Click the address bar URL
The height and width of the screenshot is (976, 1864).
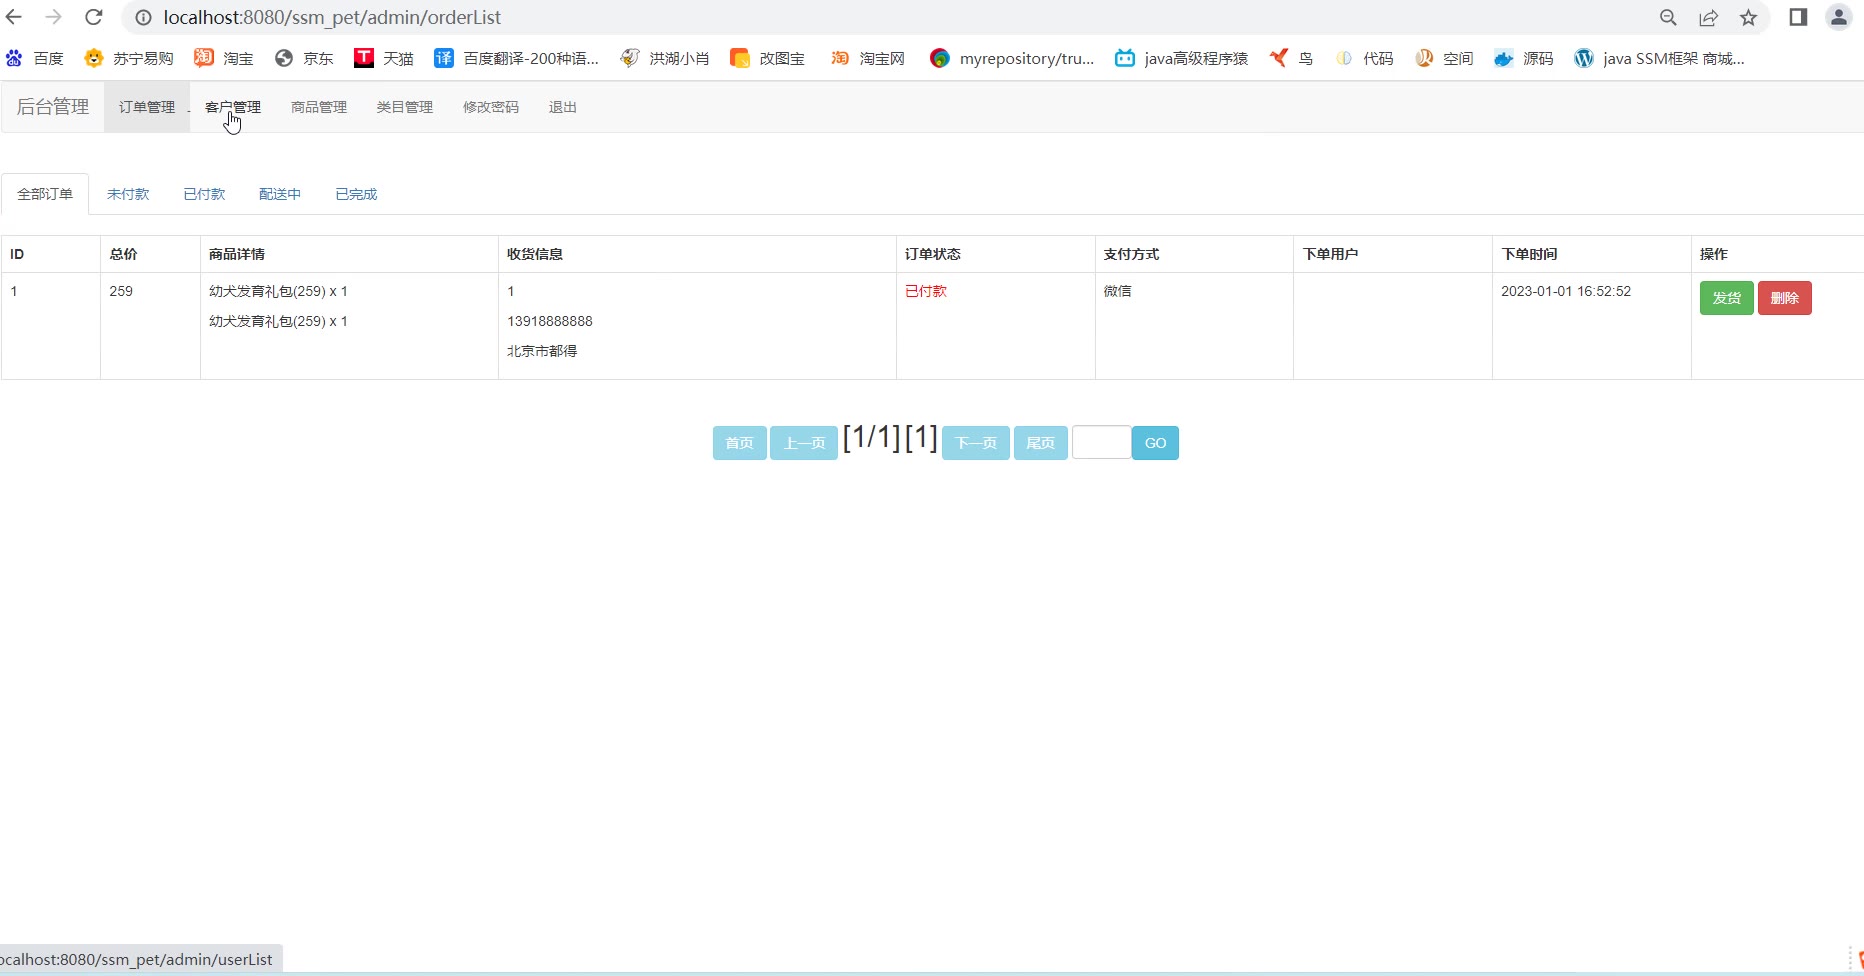click(x=333, y=18)
